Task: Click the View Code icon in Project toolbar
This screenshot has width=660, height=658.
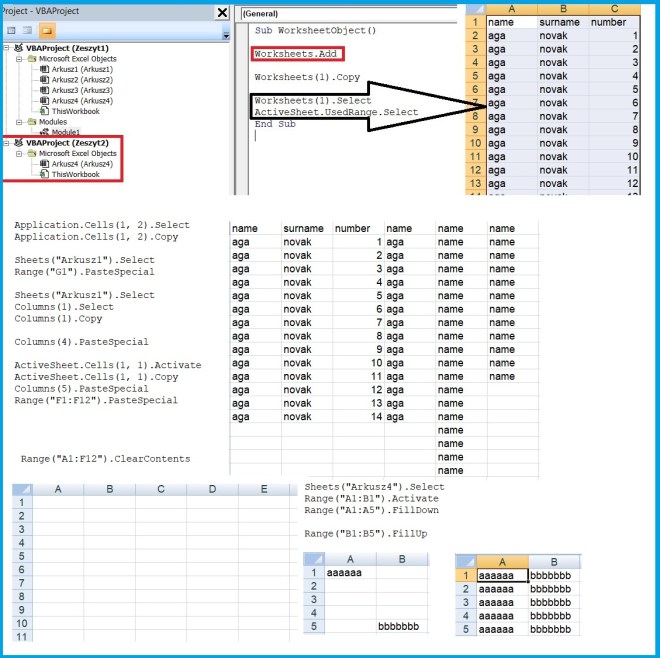Action: pos(10,31)
